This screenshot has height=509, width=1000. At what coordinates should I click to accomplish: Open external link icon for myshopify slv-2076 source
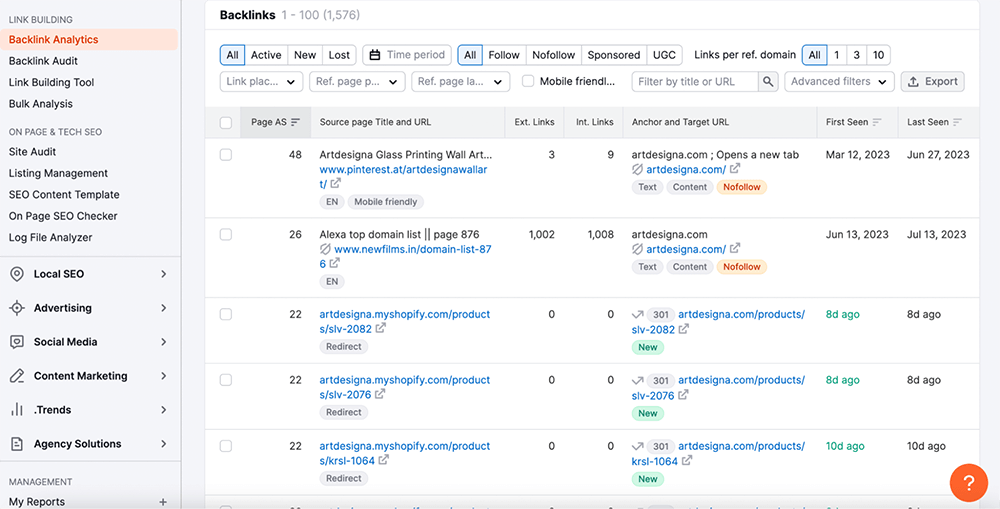(x=379, y=394)
